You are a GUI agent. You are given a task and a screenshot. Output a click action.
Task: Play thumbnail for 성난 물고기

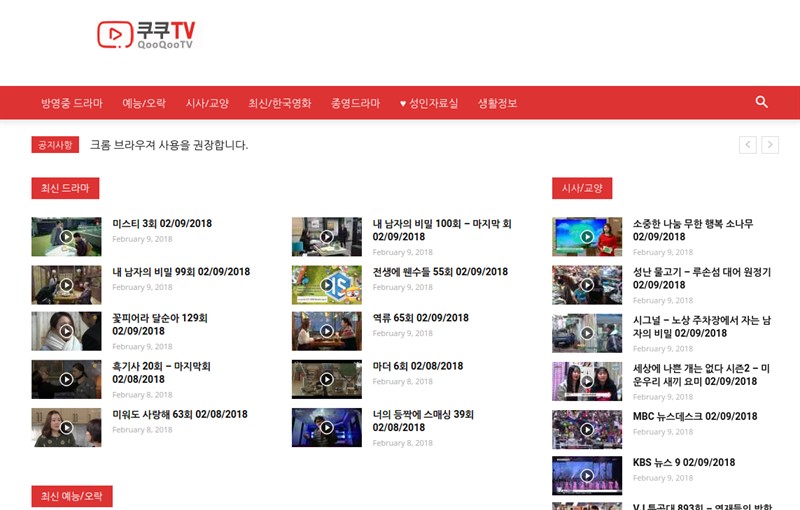(587, 285)
